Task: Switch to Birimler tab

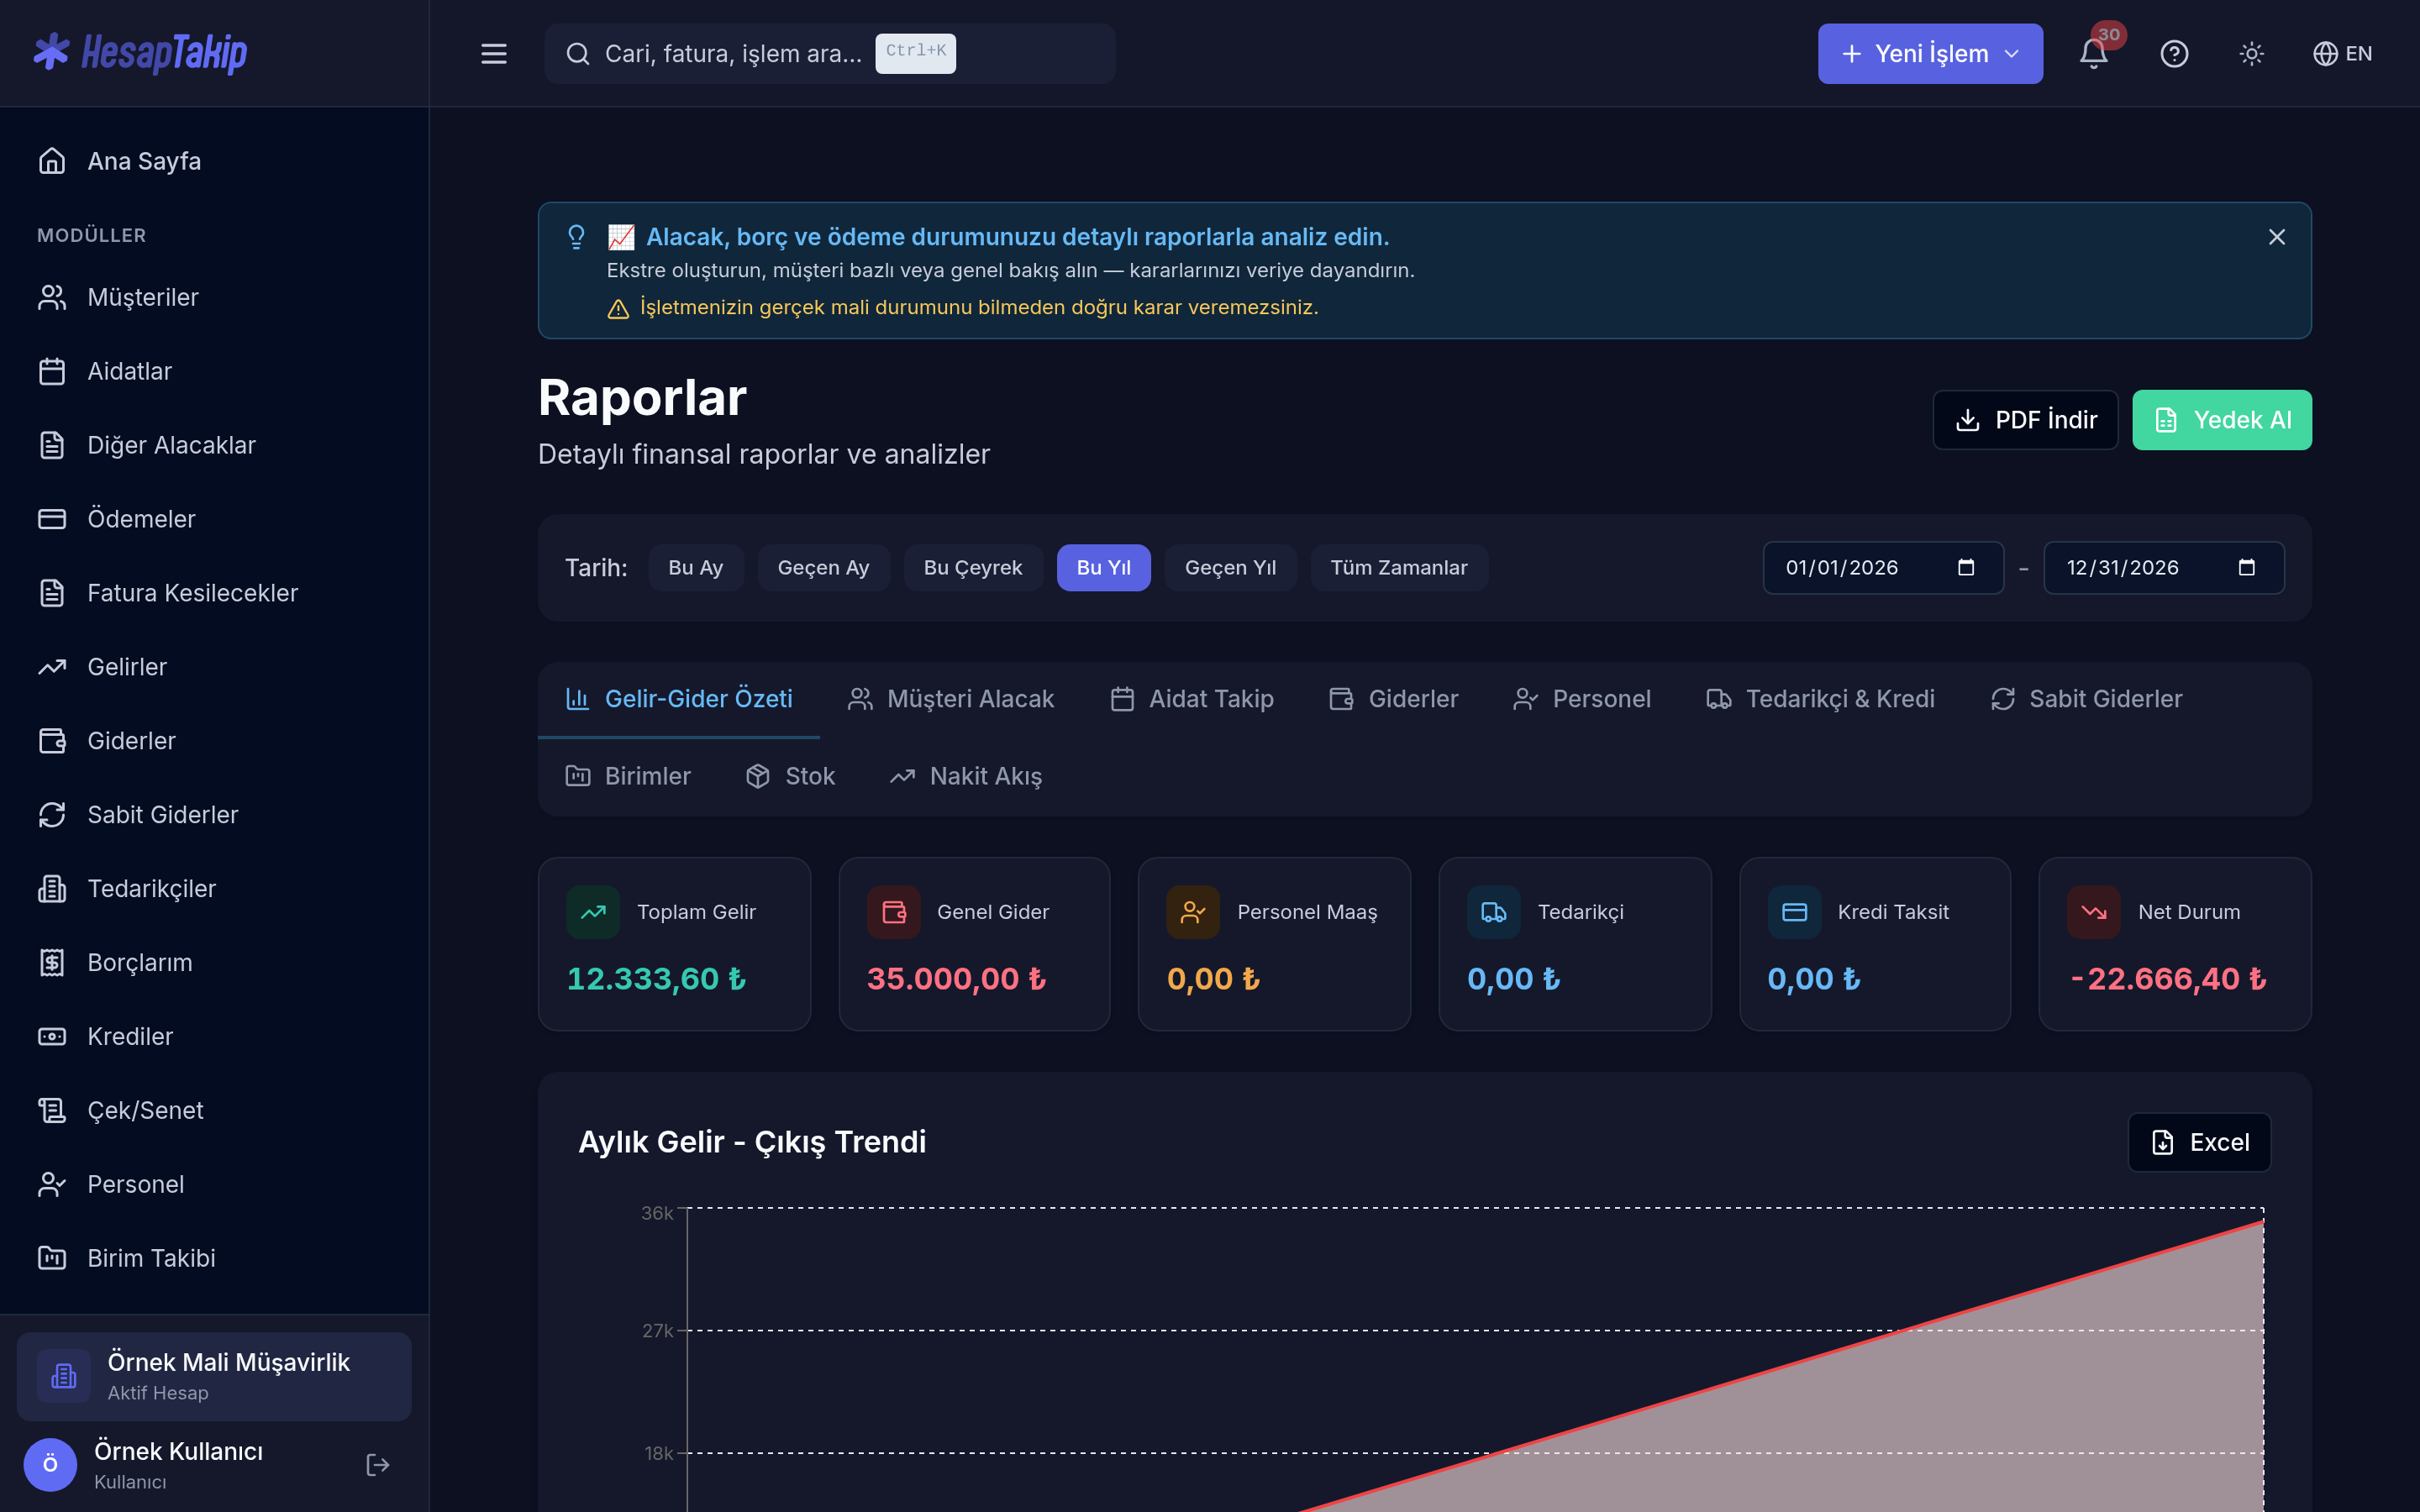Action: coord(628,777)
